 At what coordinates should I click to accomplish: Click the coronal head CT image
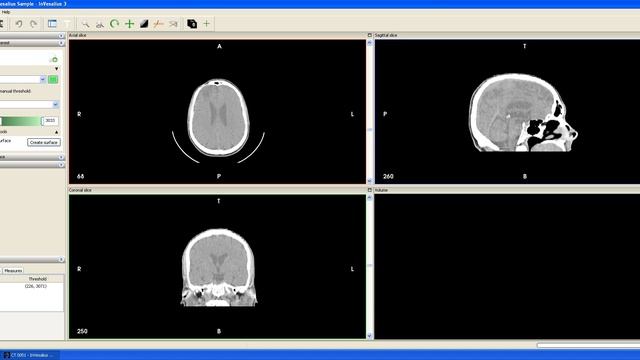point(219,268)
